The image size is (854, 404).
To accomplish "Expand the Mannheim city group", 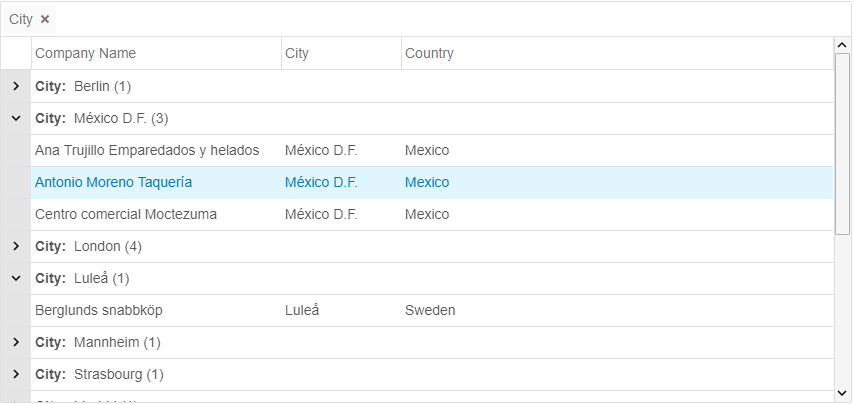I will pos(16,342).
